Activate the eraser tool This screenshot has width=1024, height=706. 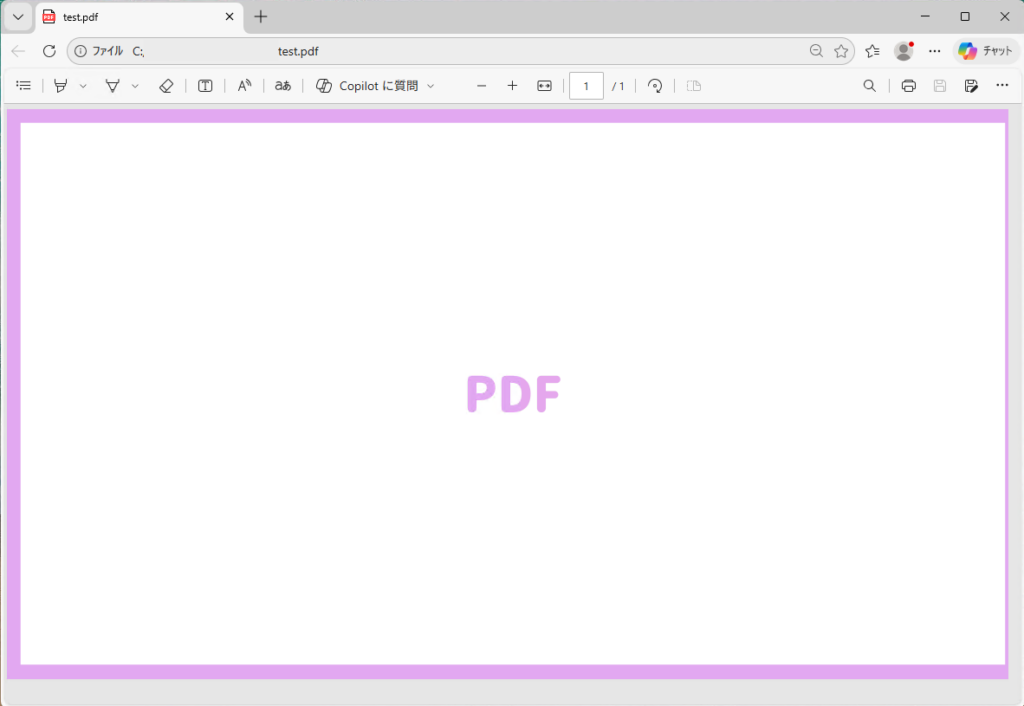click(166, 86)
